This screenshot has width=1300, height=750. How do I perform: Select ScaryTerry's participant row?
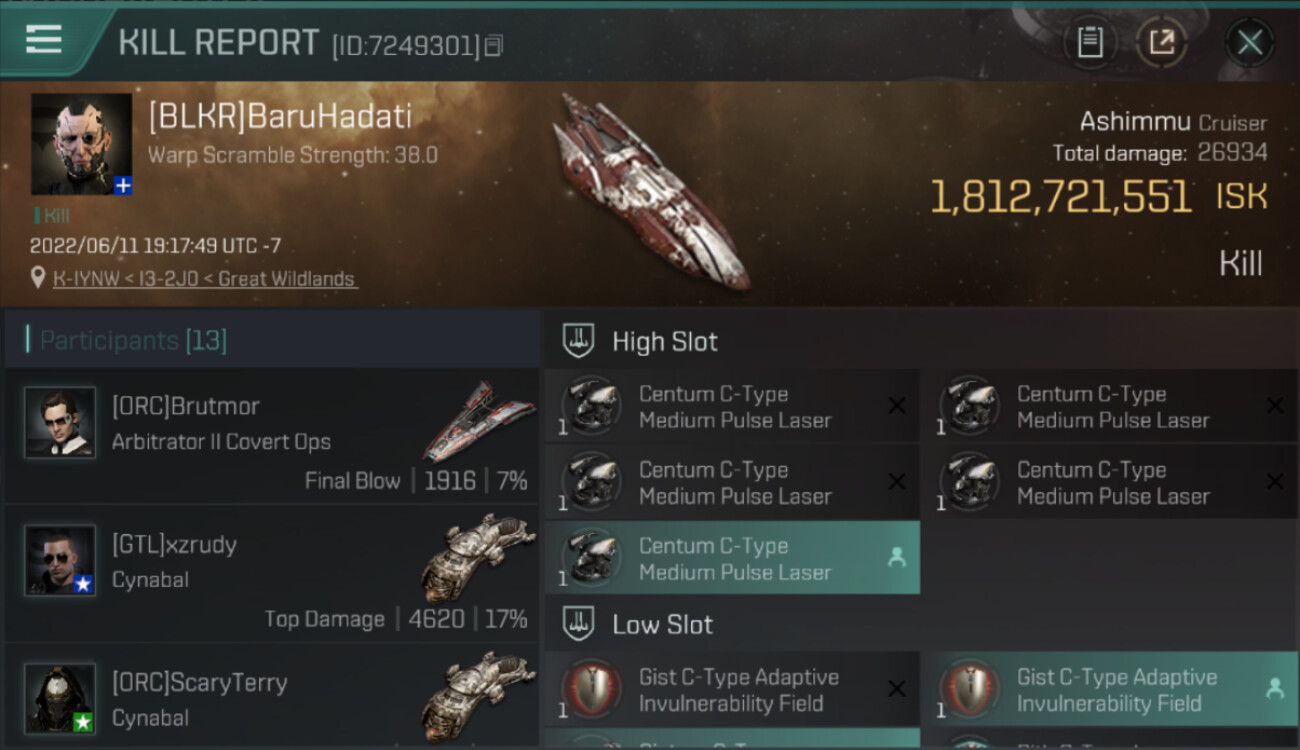pos(272,698)
